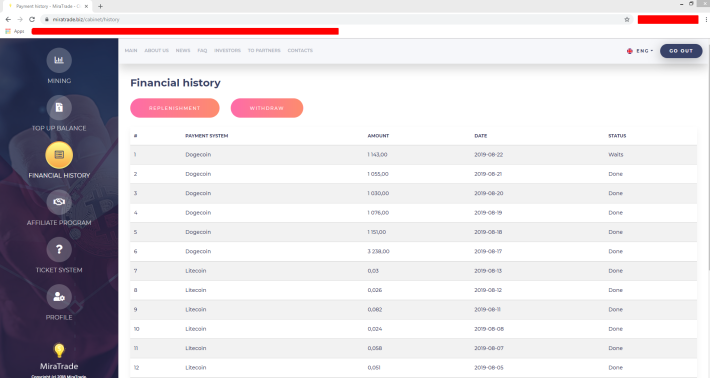The image size is (710, 378).
Task: Click Done status in row 6
Action: 615,252
